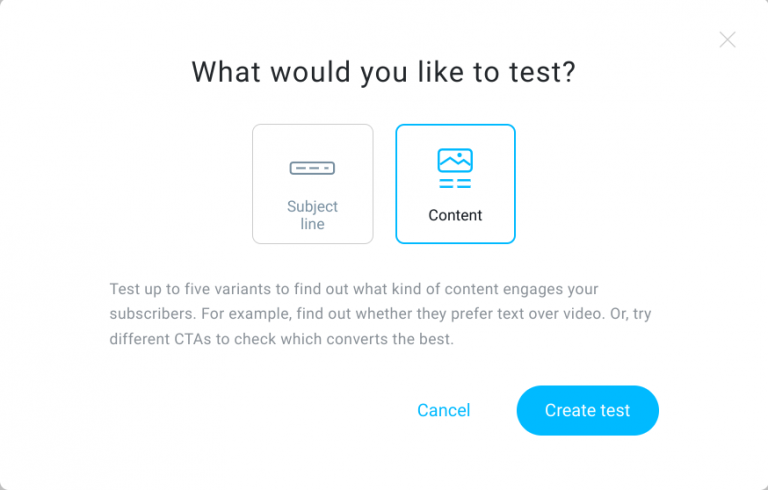Click the "Create test" button text
Viewport: 768px width, 490px height.
(587, 410)
